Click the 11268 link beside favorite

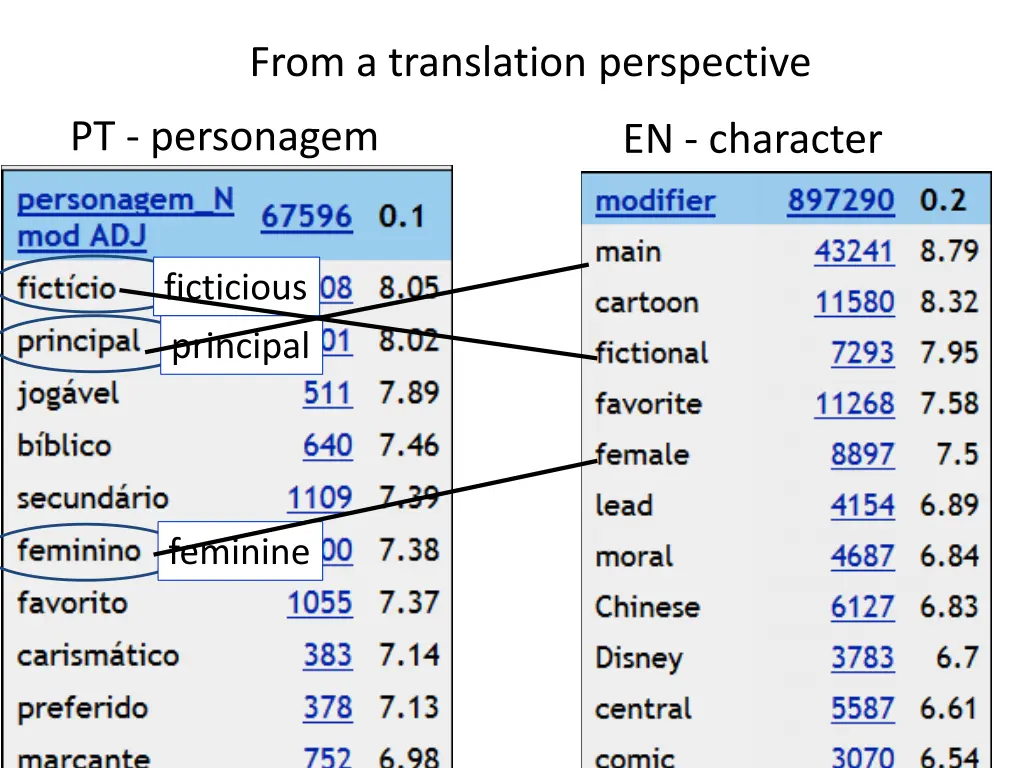[854, 404]
